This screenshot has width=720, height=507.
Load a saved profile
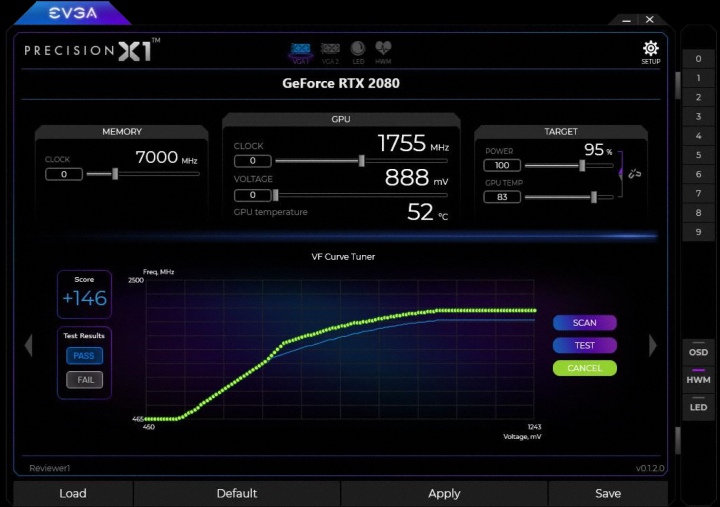point(73,494)
